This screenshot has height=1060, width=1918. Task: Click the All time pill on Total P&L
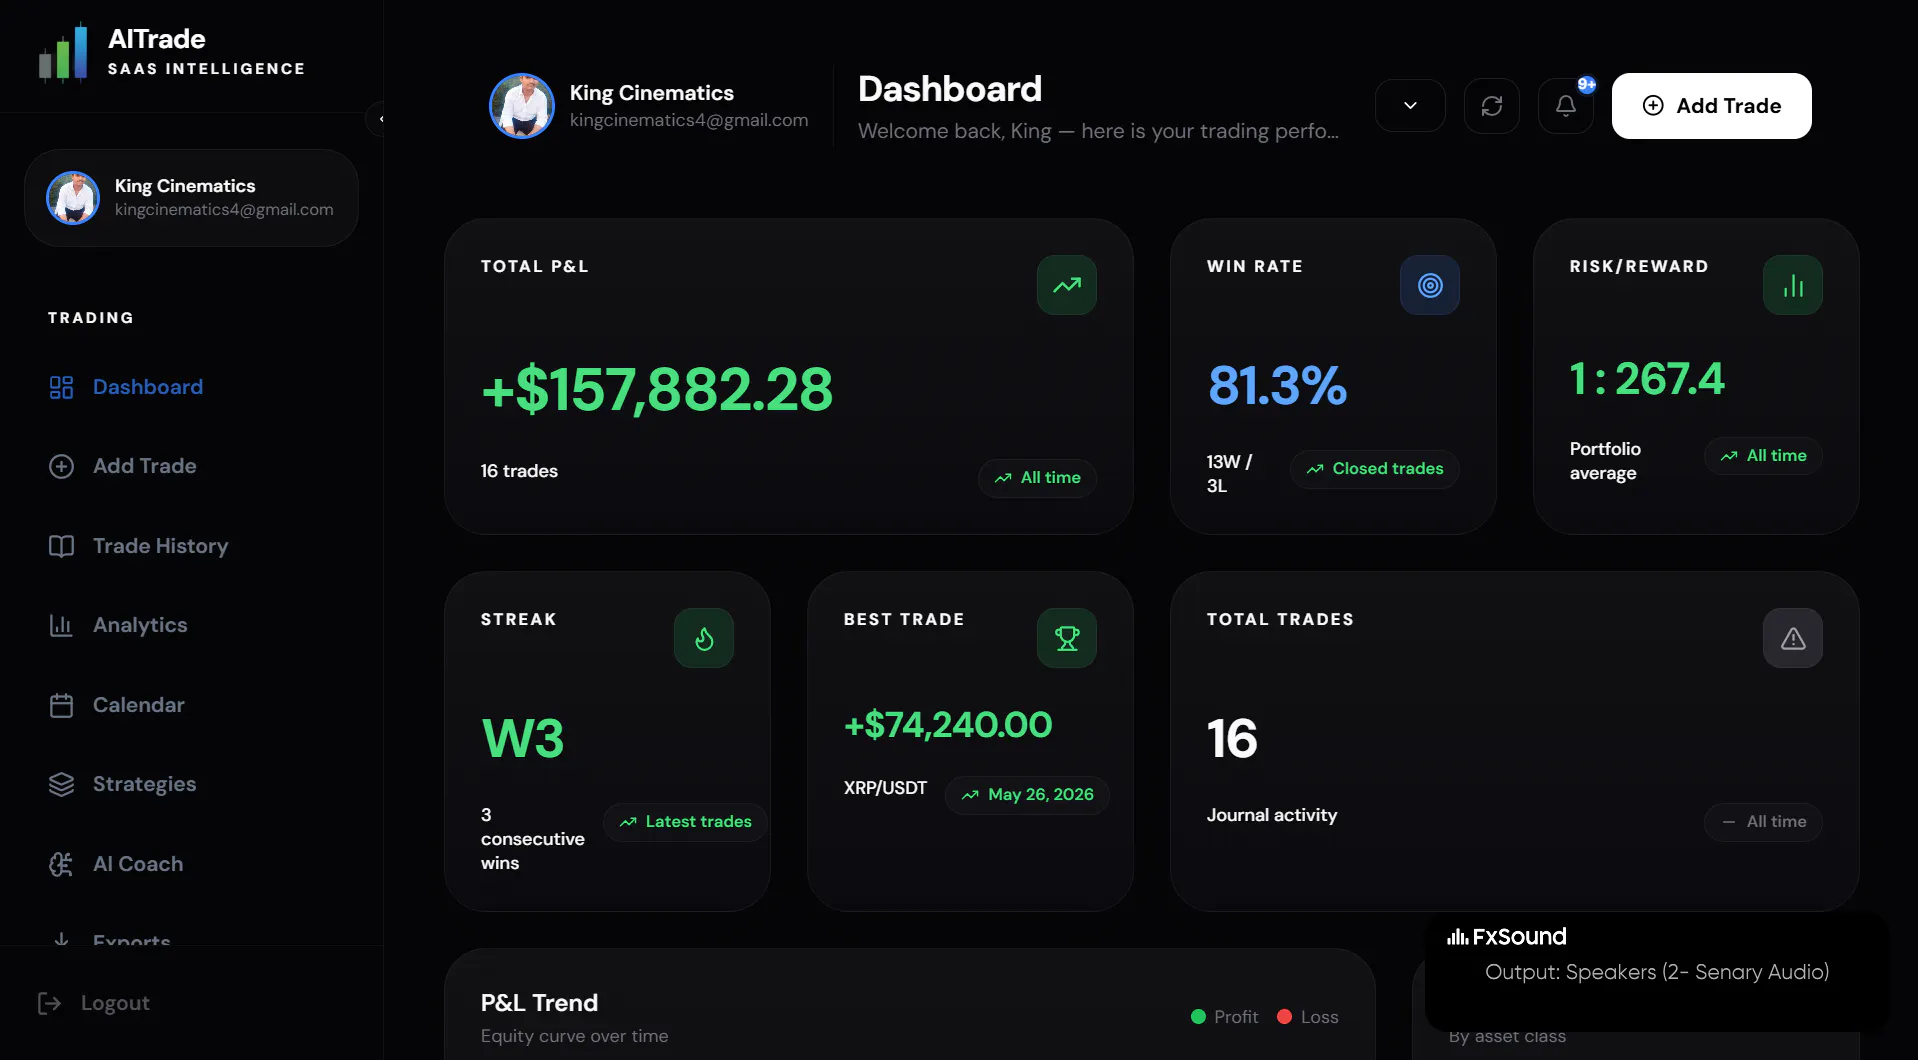click(1037, 478)
